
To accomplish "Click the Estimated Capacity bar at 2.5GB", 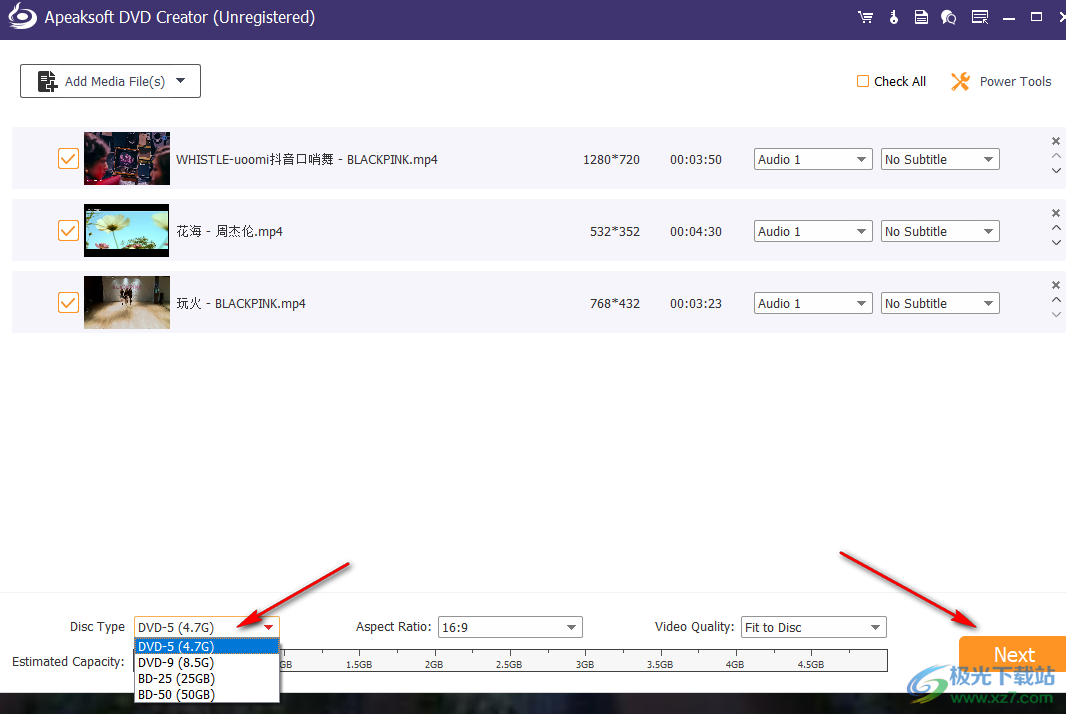I will [x=509, y=660].
